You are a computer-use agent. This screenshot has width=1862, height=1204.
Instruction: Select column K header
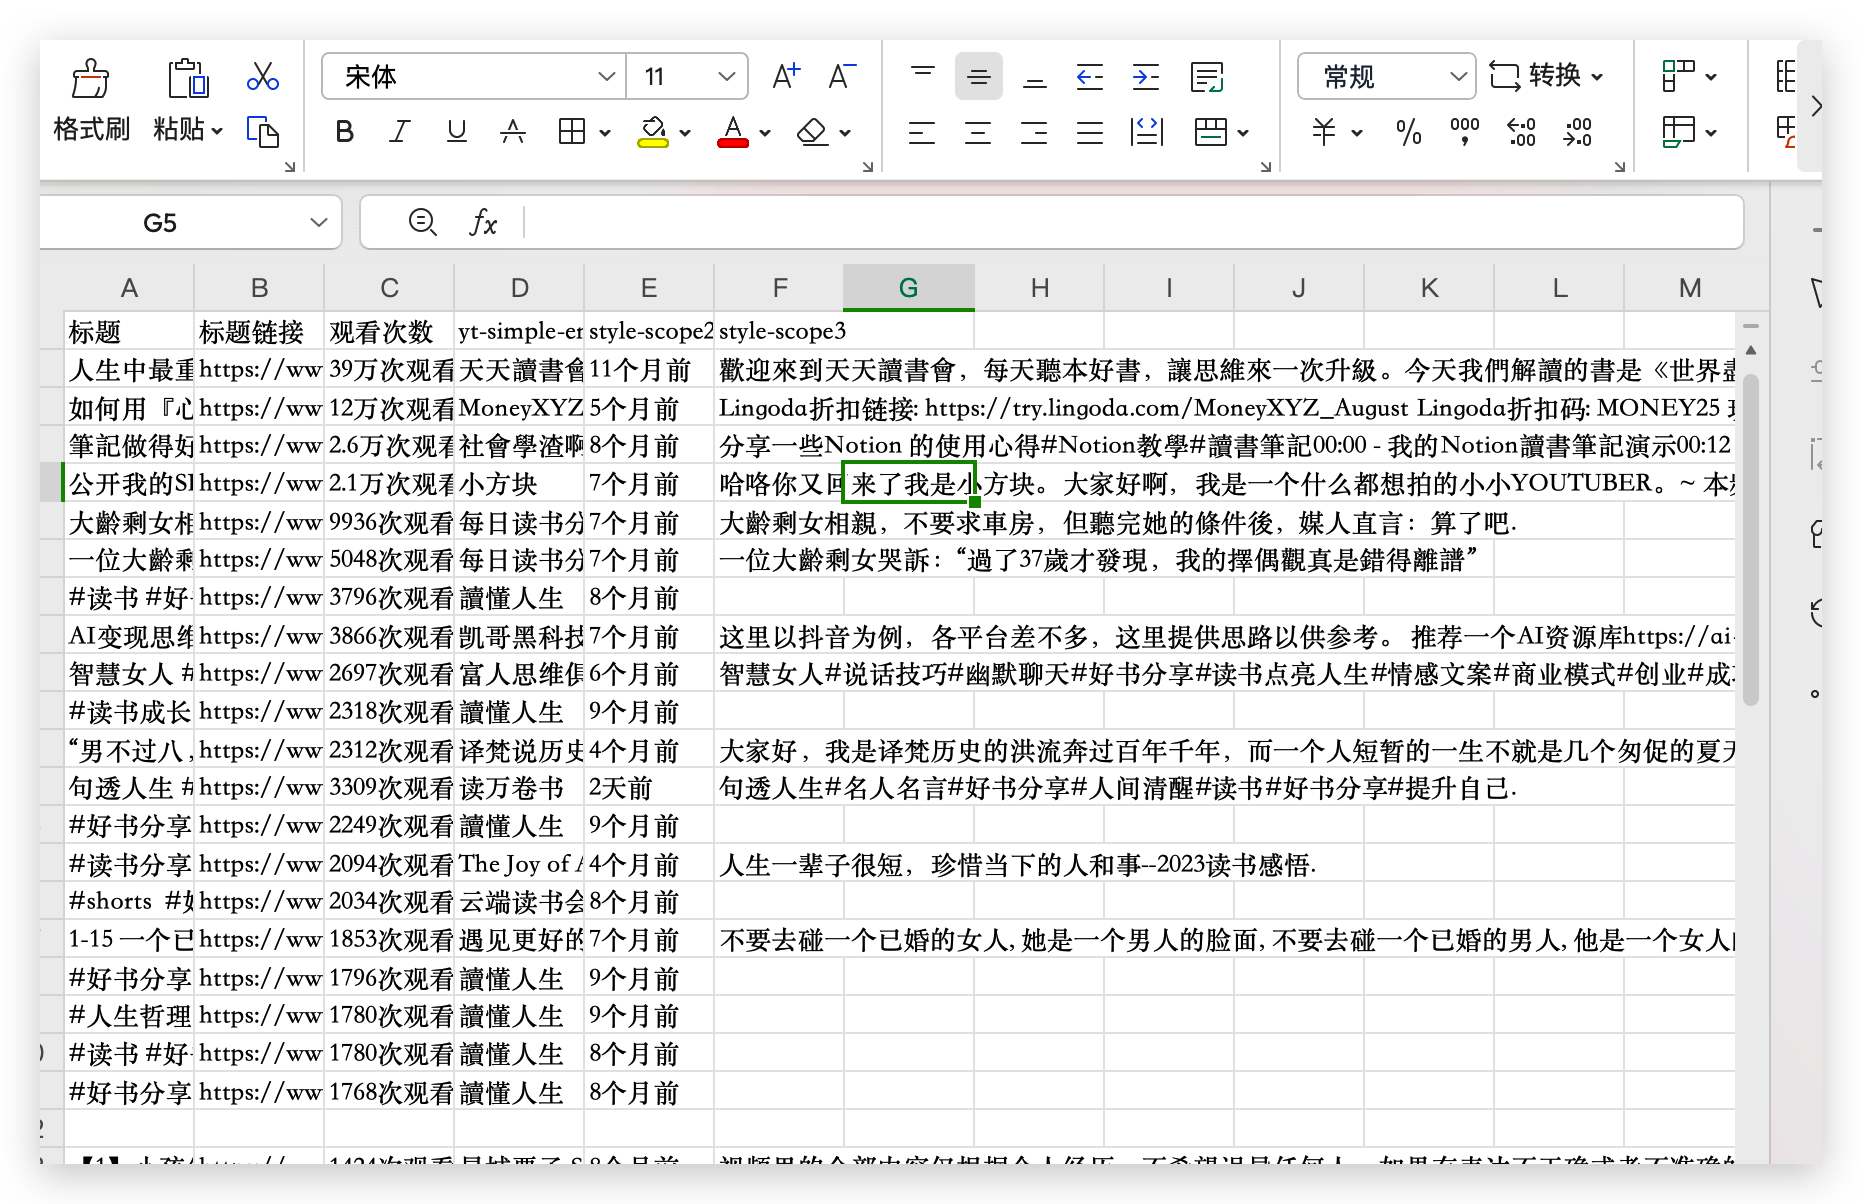coord(1429,288)
